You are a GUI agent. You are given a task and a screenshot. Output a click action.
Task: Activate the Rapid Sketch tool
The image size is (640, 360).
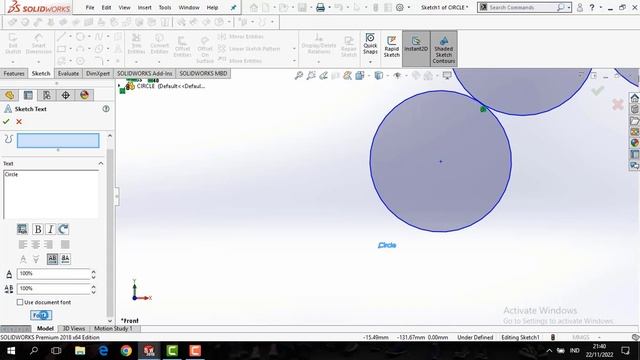point(391,47)
